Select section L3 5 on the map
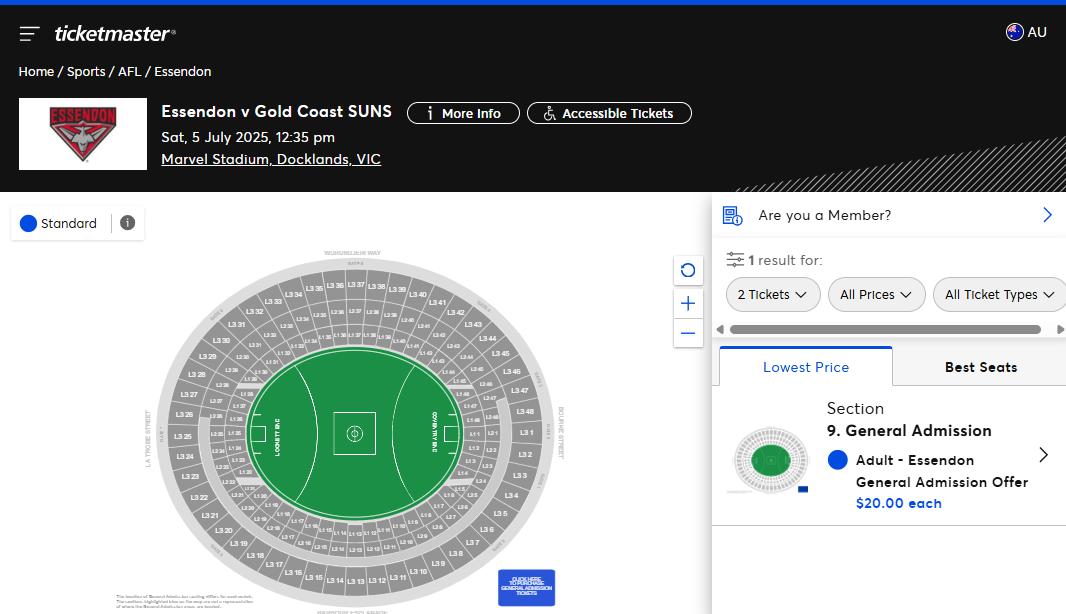 (x=500, y=513)
